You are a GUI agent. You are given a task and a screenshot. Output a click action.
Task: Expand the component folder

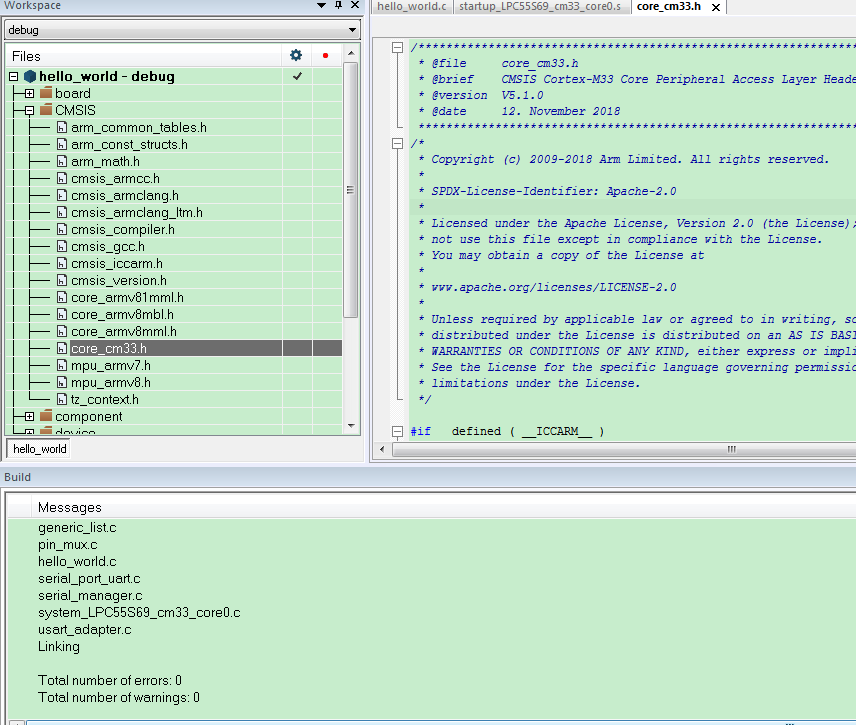(29, 417)
